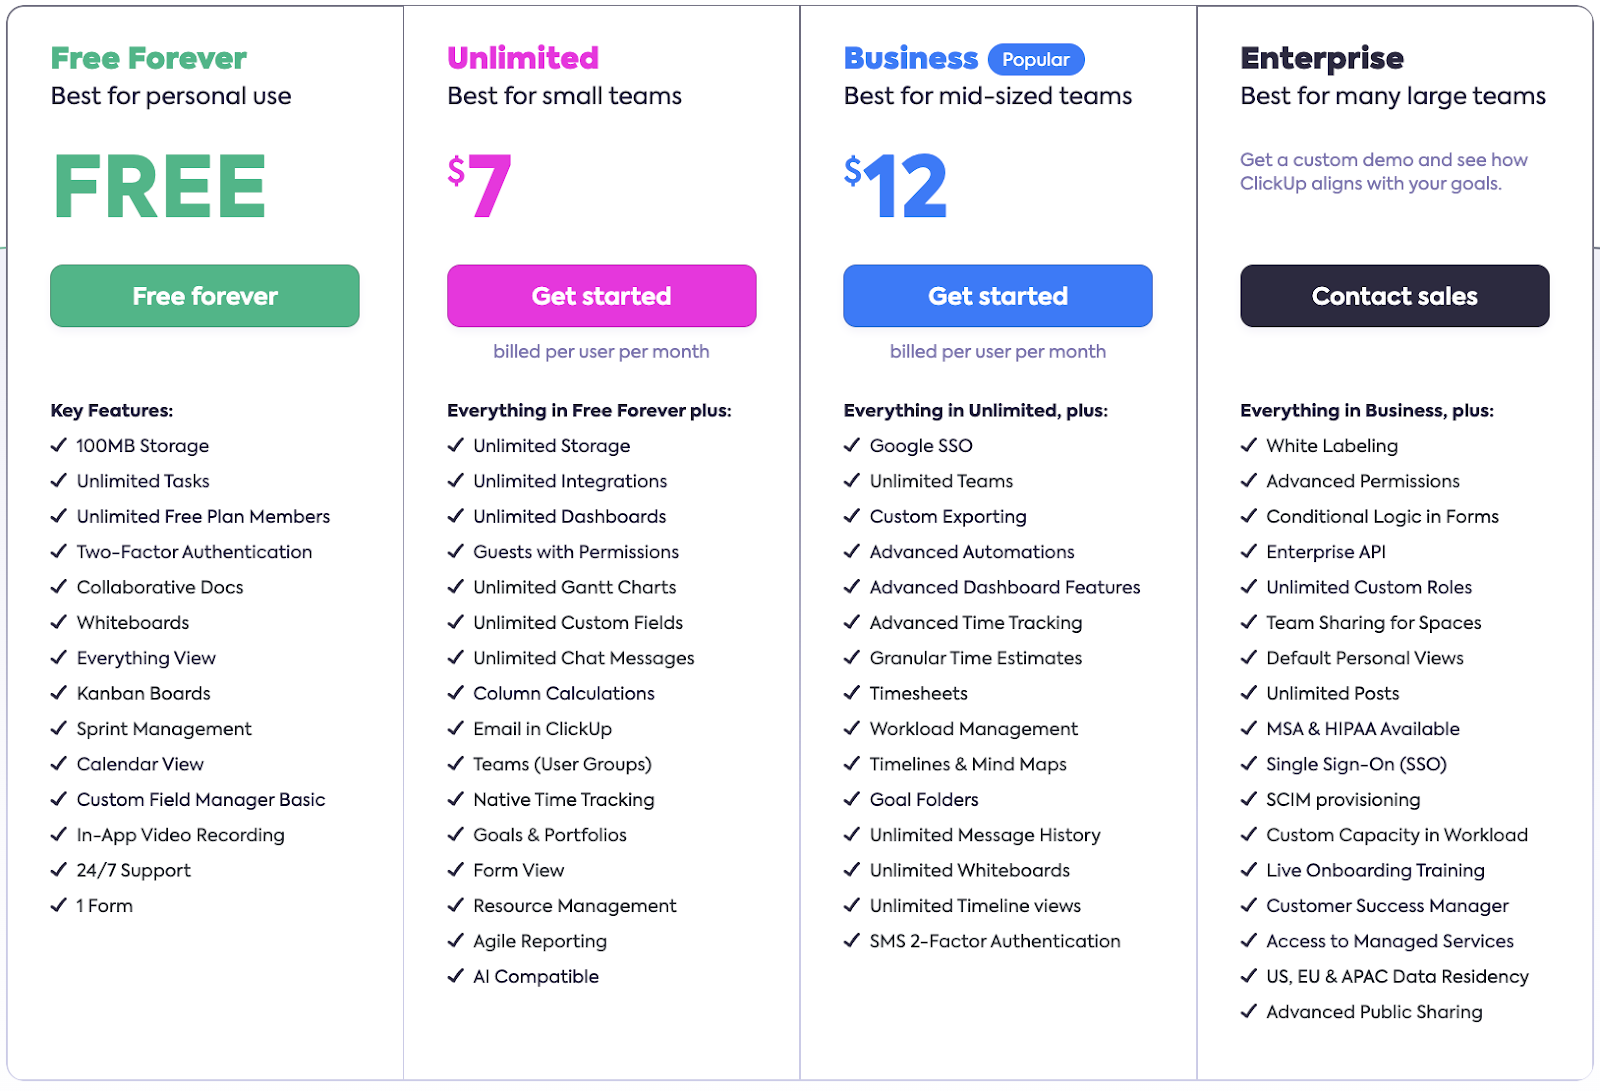Click the Contact sales button

point(1394,296)
